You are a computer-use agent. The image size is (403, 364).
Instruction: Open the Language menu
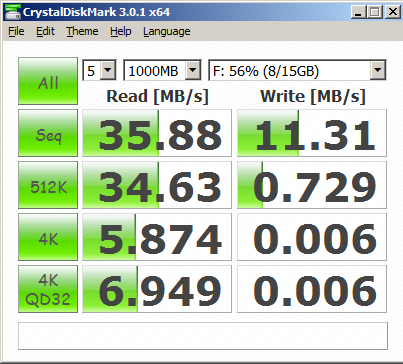pyautogui.click(x=167, y=31)
